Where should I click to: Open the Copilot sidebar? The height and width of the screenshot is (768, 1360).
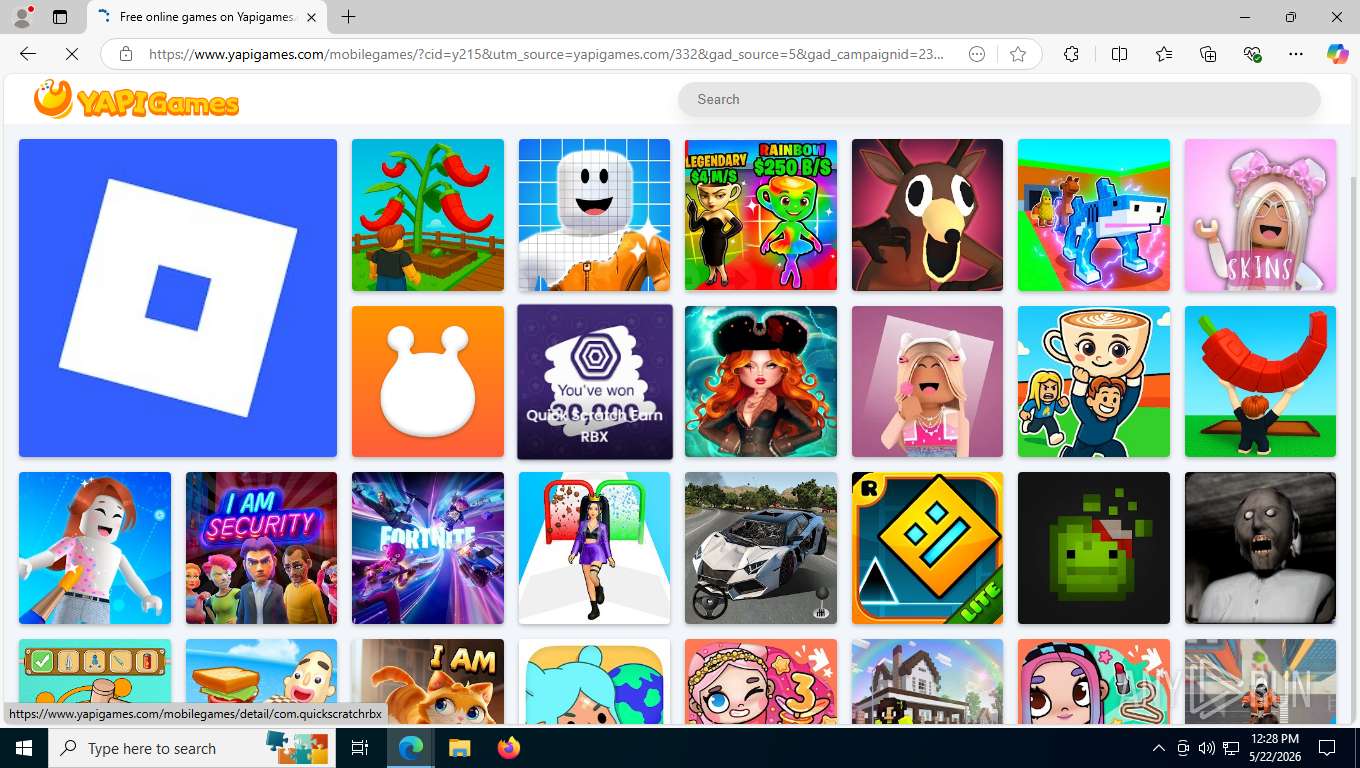point(1337,54)
